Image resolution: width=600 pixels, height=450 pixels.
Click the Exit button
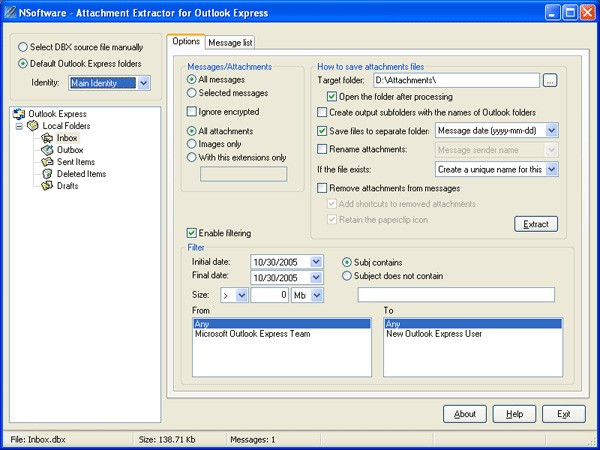coord(564,414)
